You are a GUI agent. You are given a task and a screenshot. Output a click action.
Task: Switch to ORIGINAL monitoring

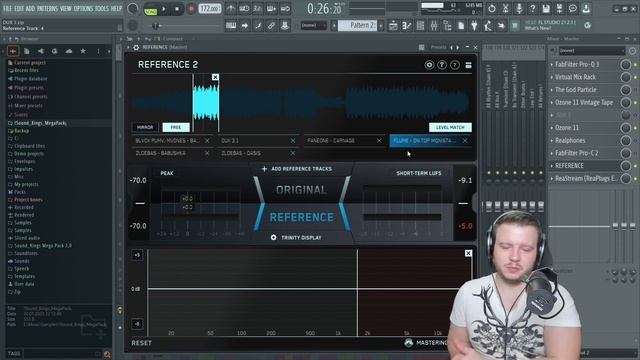(x=301, y=190)
